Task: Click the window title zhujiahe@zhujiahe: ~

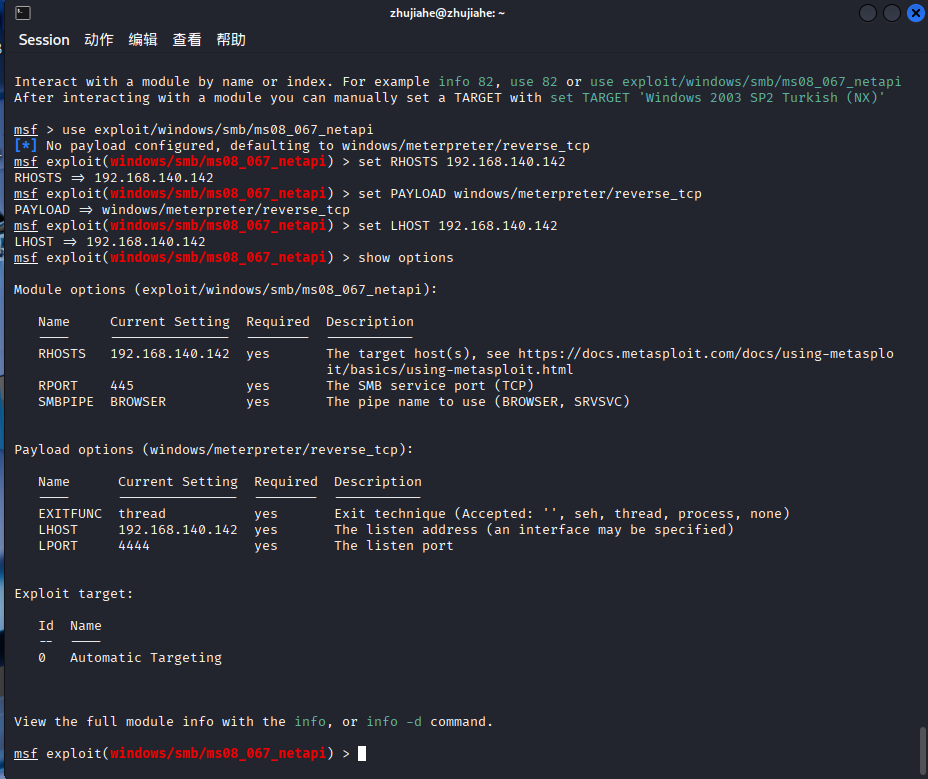Action: (447, 13)
